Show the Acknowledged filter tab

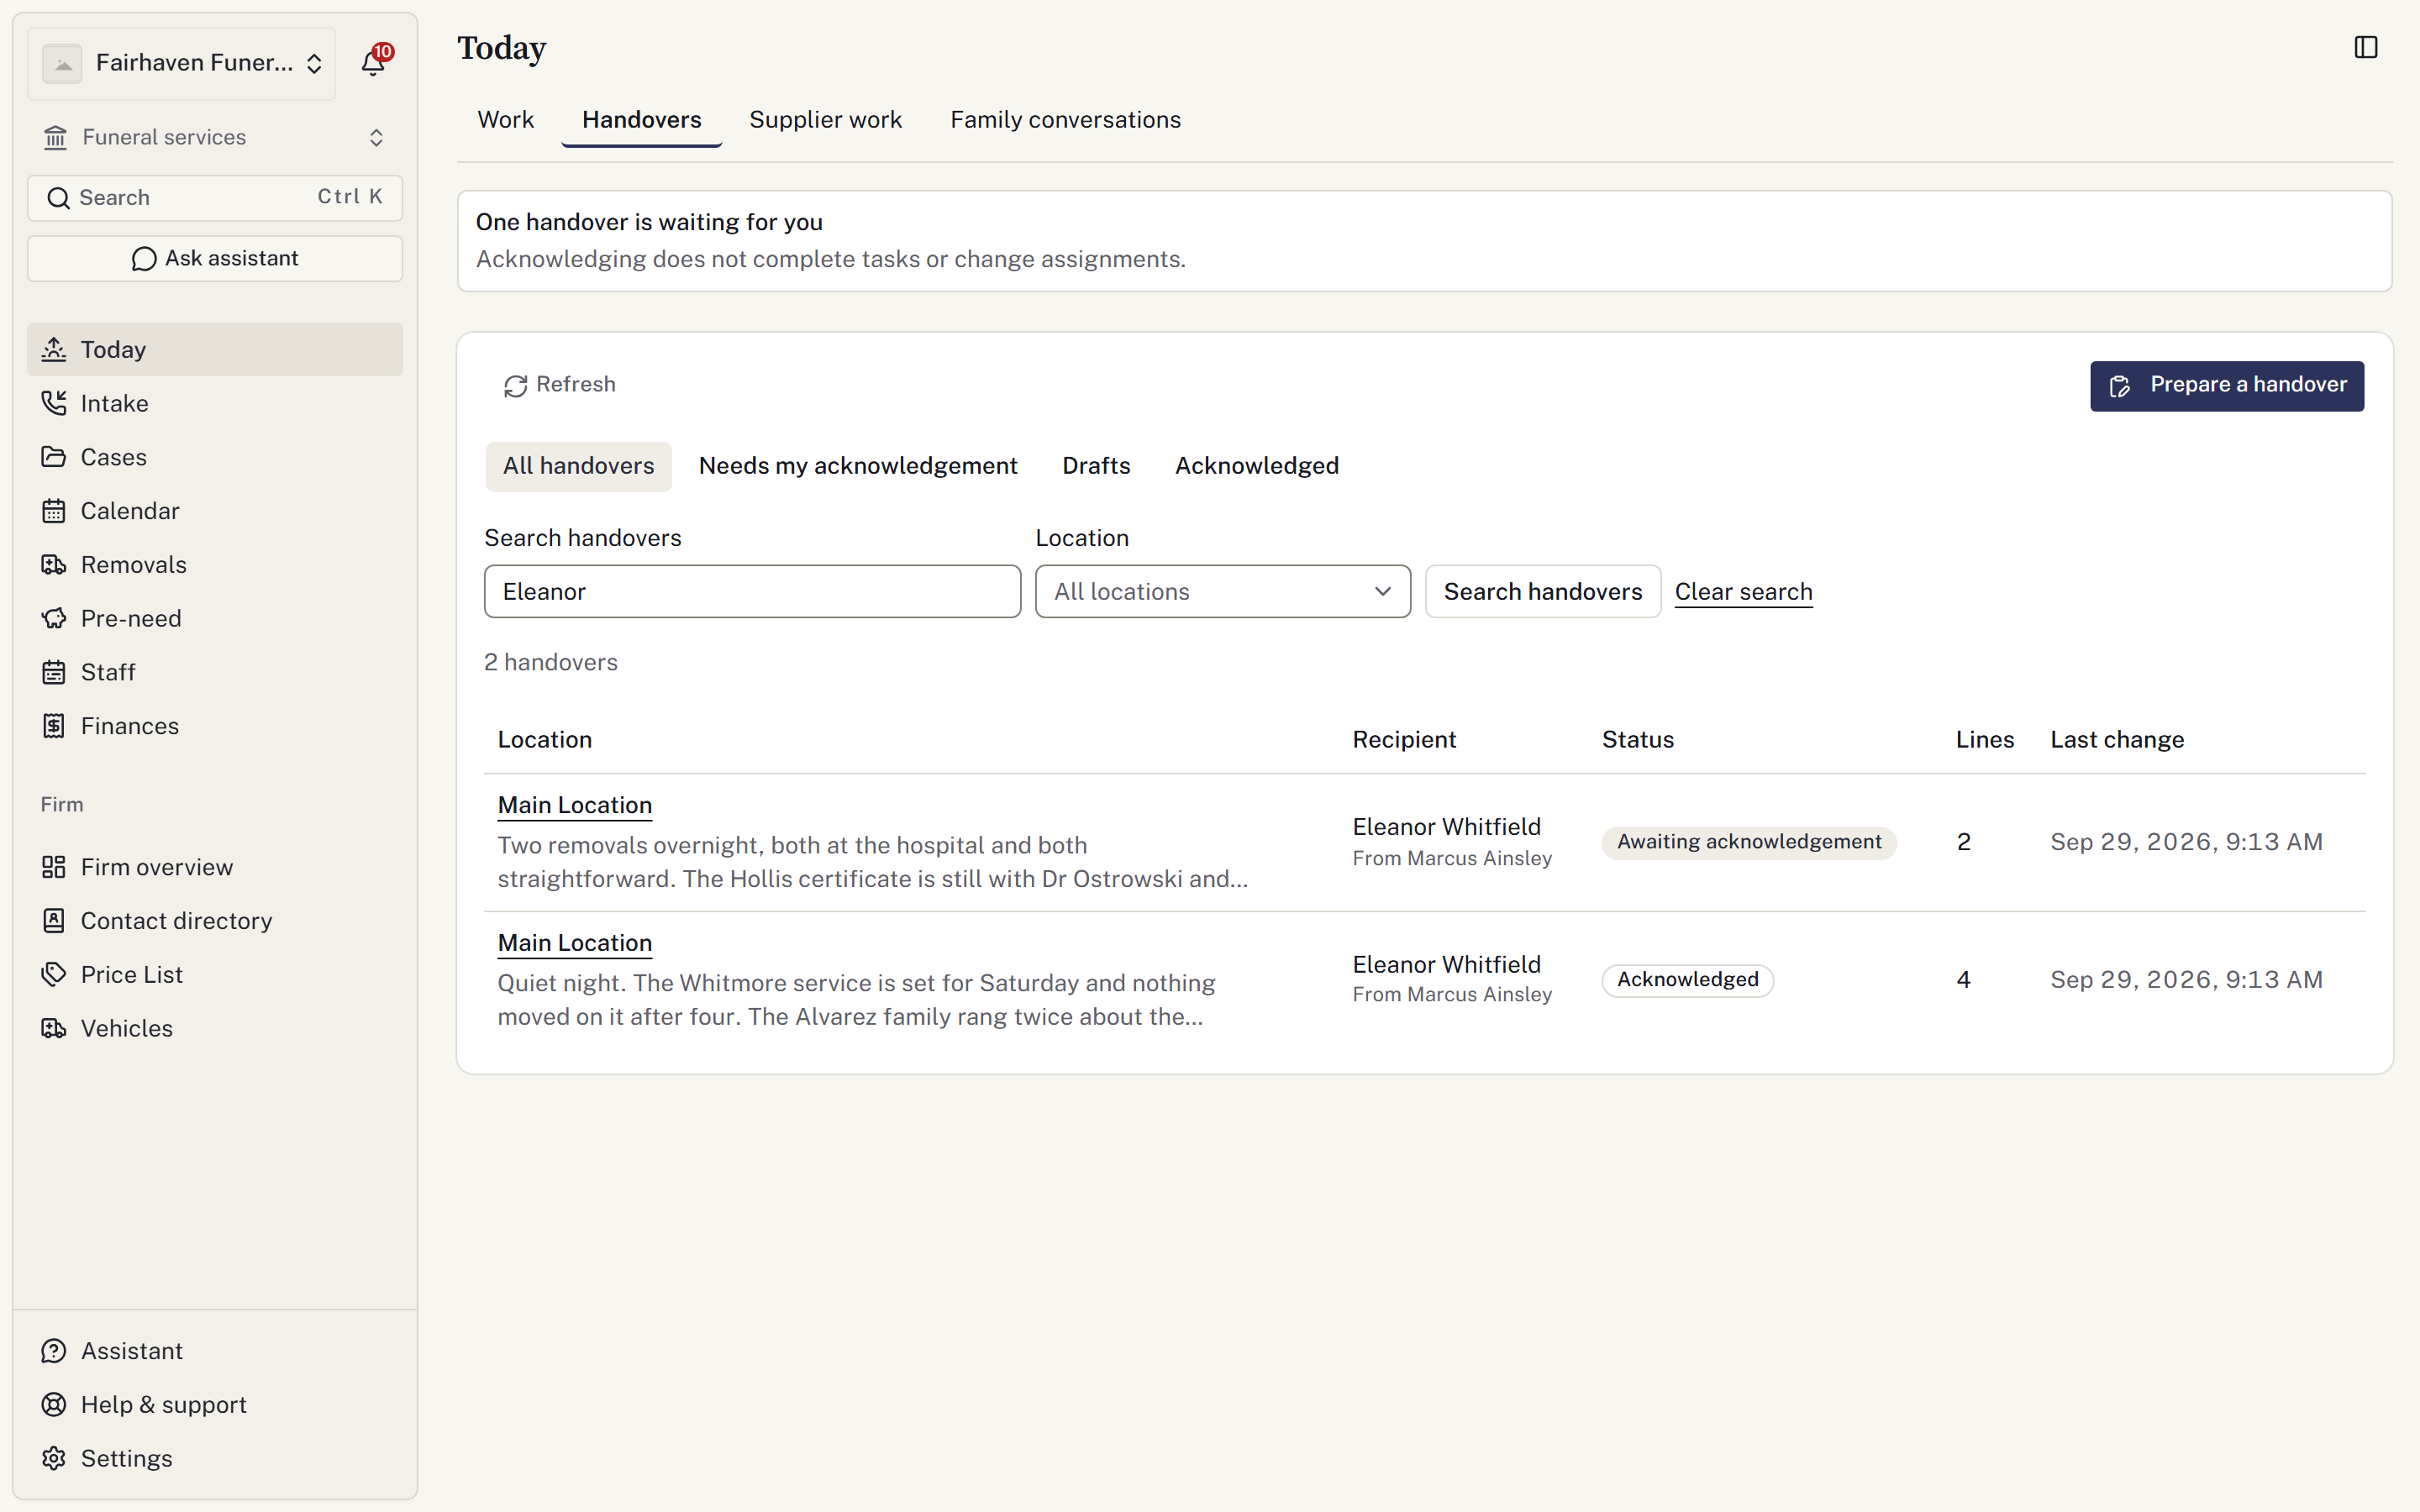pos(1257,466)
